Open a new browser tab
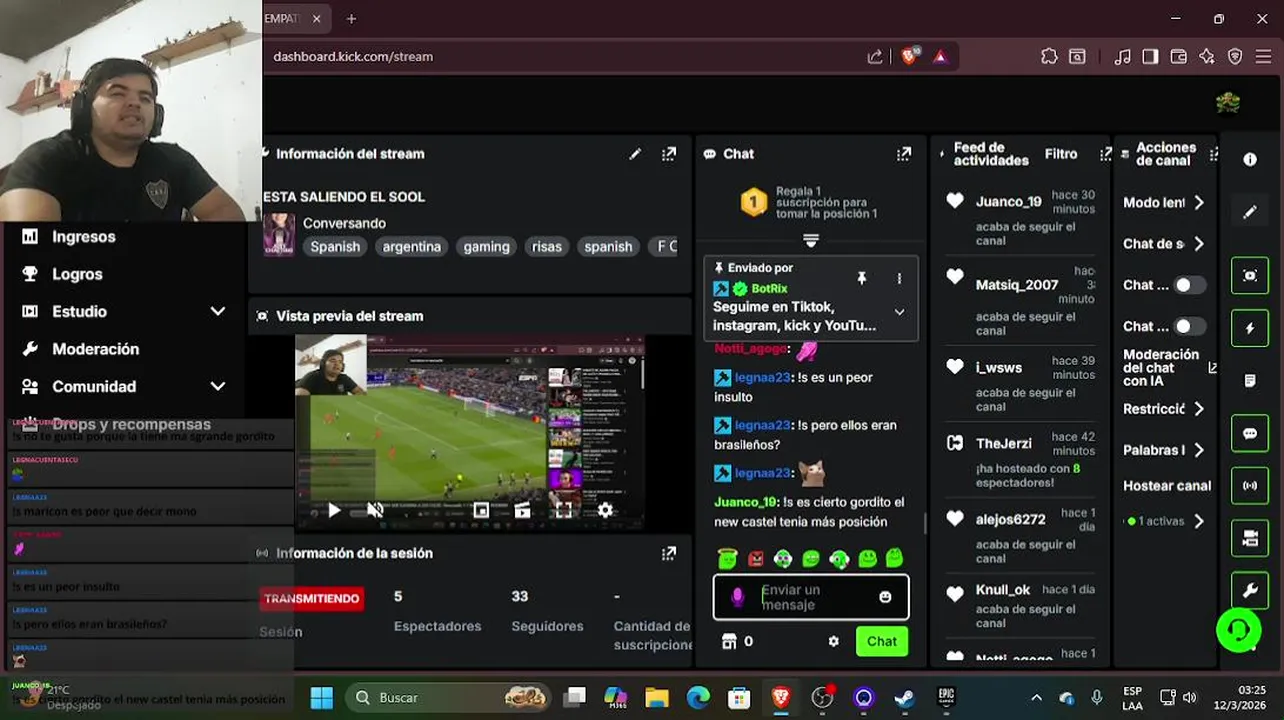Image resolution: width=1284 pixels, height=720 pixels. point(351,19)
